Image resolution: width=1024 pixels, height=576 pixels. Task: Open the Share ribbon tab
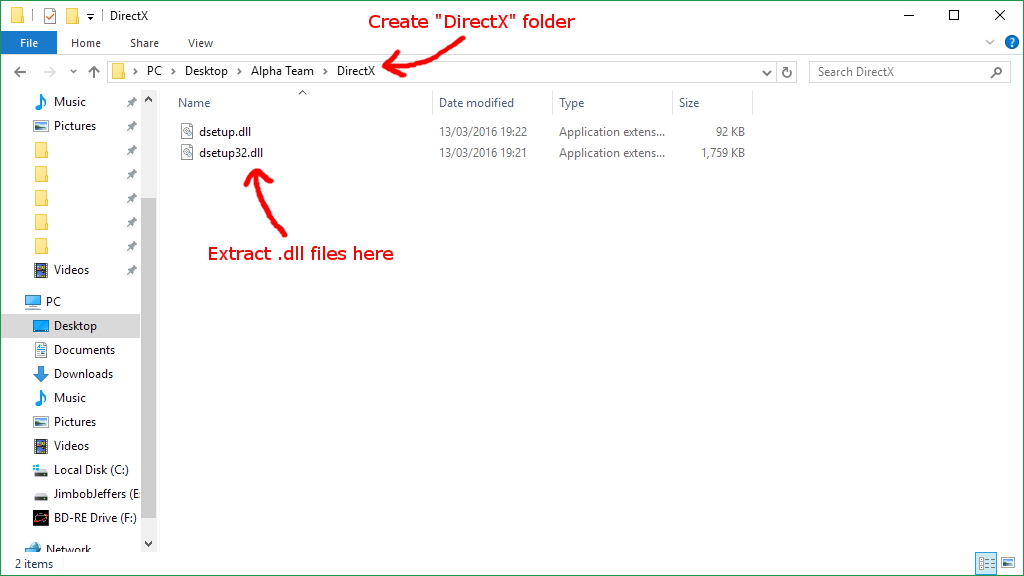[x=144, y=43]
